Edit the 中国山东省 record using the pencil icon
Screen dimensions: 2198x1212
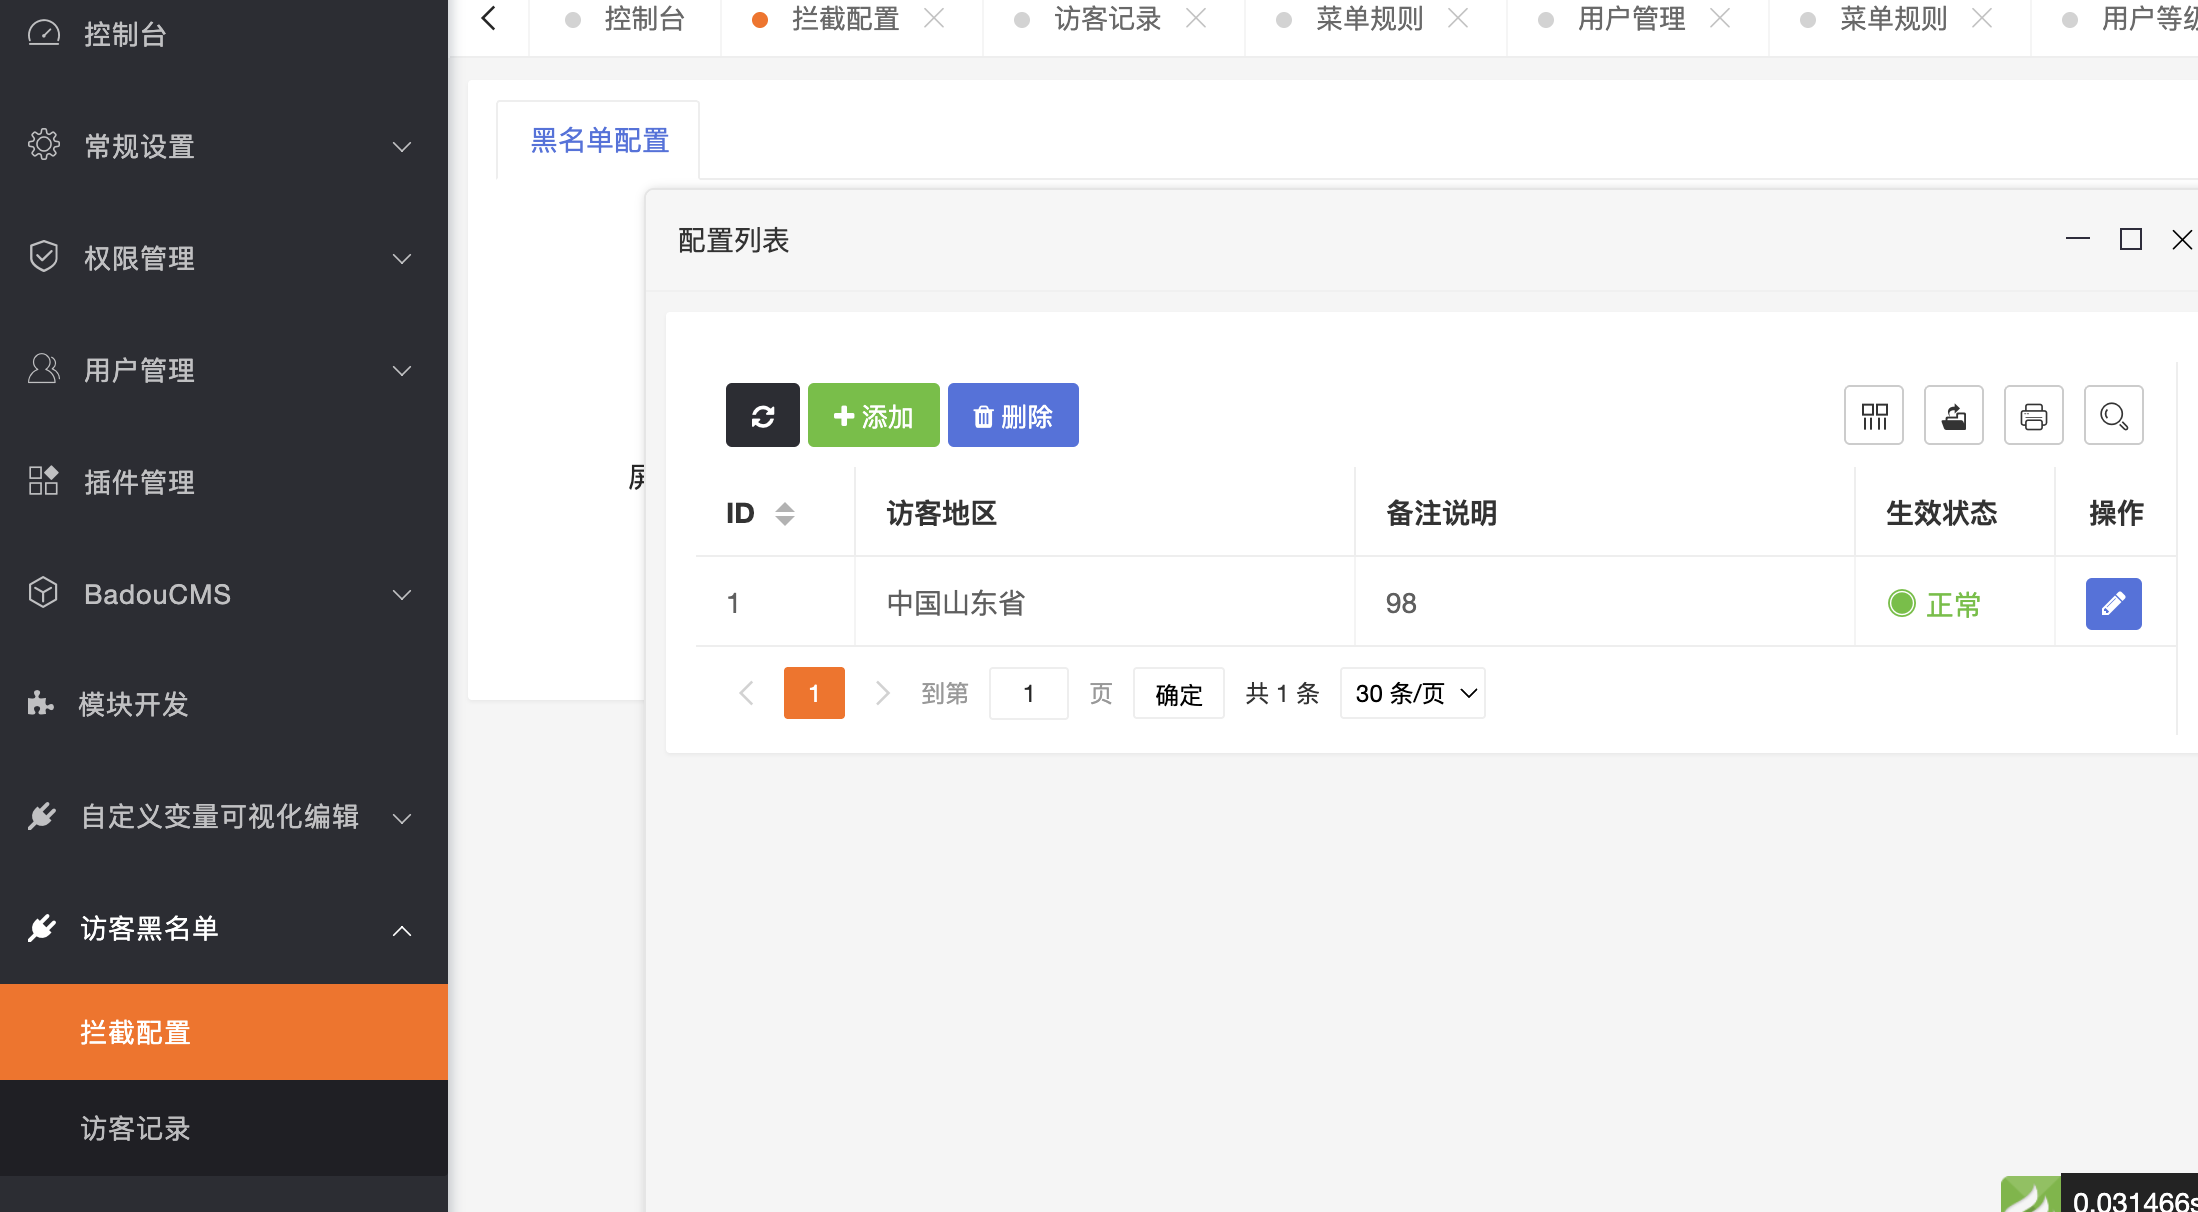pos(2113,603)
